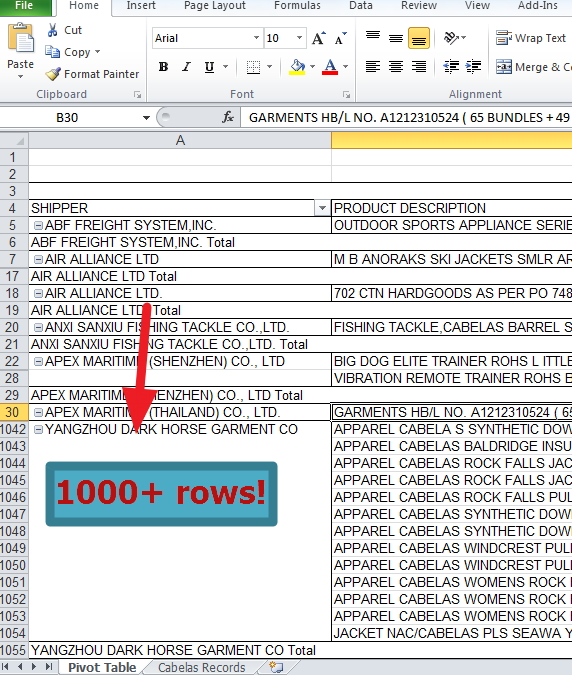The width and height of the screenshot is (572, 675).
Task: Decrease font size with Shrink Font
Action: coord(340,38)
